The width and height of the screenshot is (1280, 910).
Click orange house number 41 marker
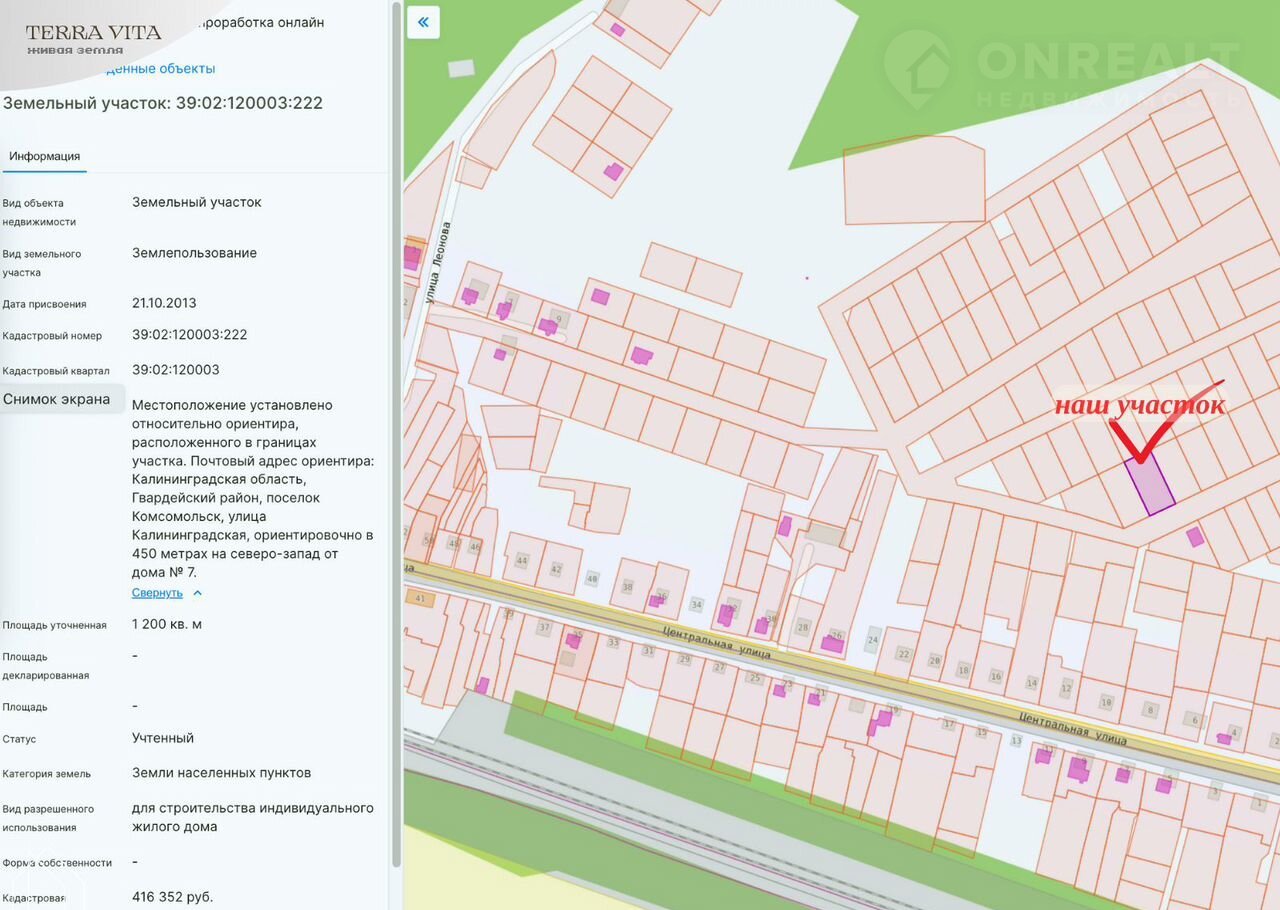click(419, 599)
